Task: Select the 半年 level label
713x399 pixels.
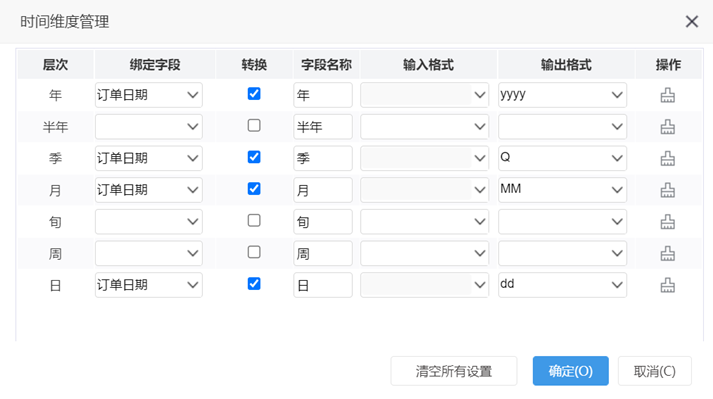Action: coord(55,127)
